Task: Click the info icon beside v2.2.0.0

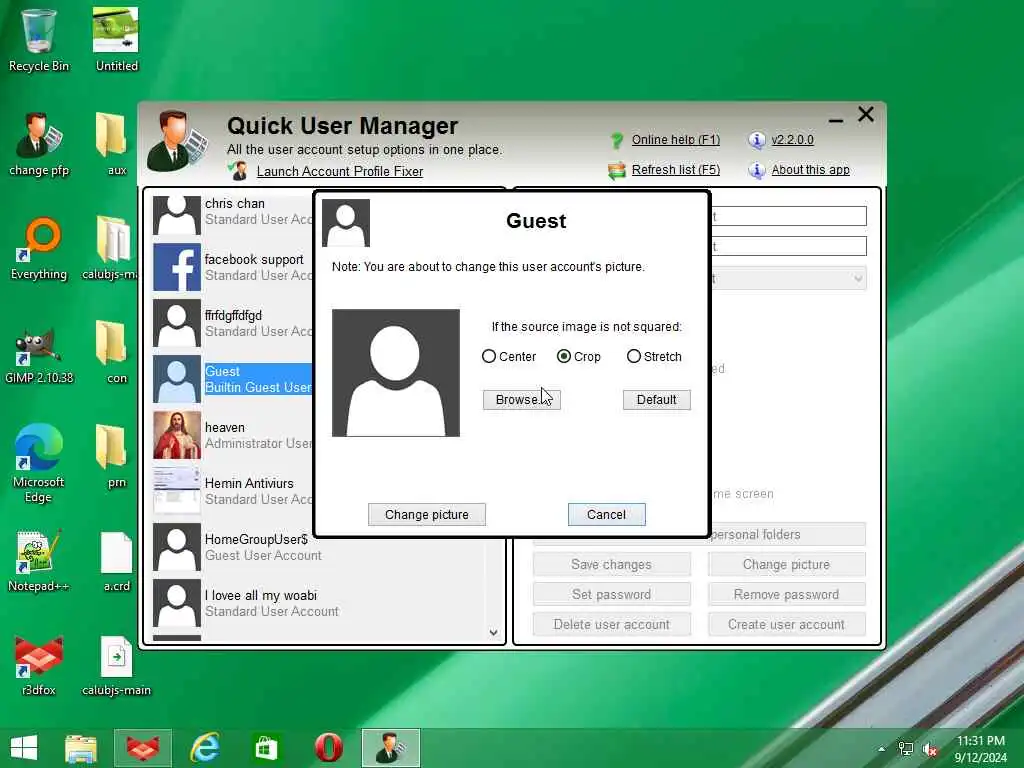Action: (756, 140)
